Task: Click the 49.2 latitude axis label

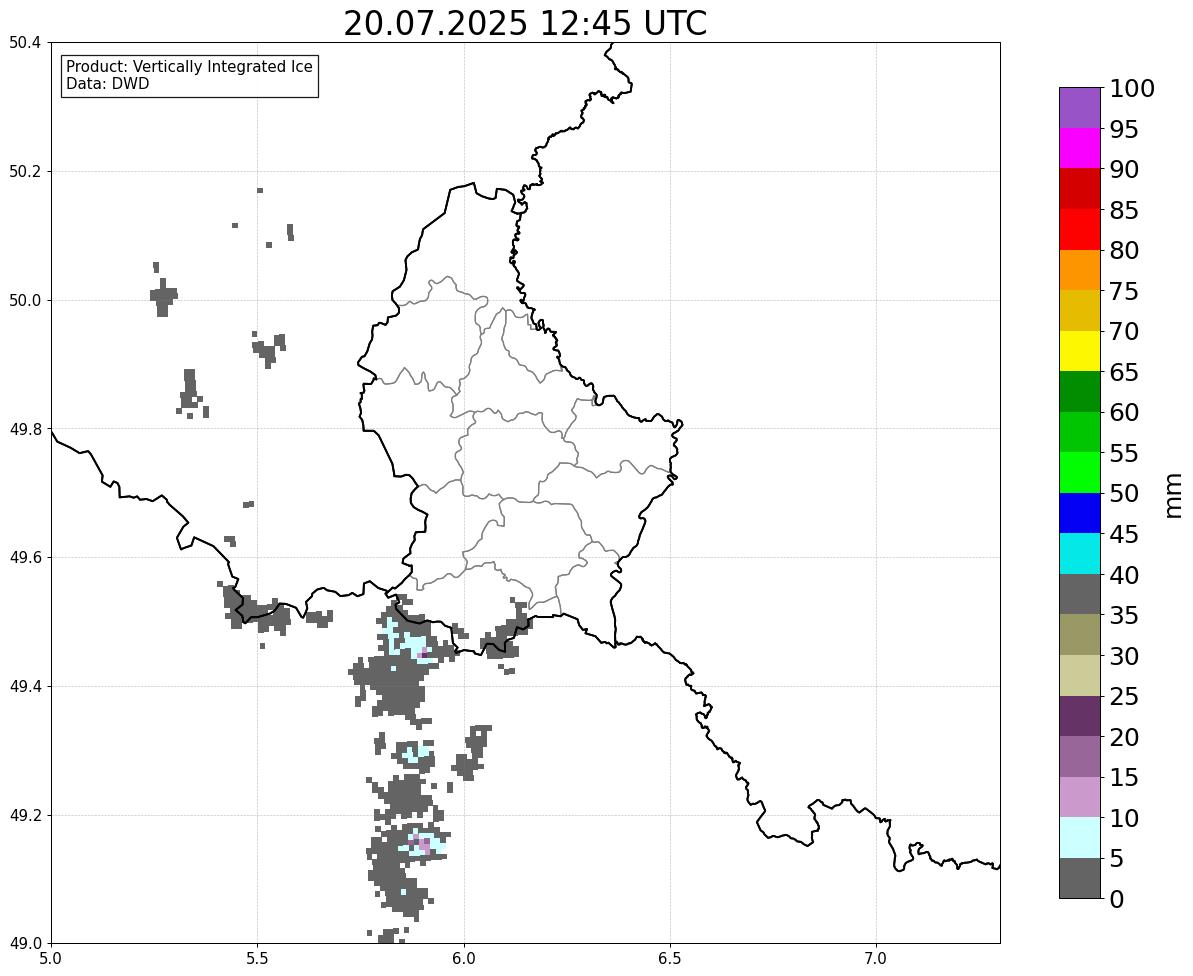Action: 24,815
